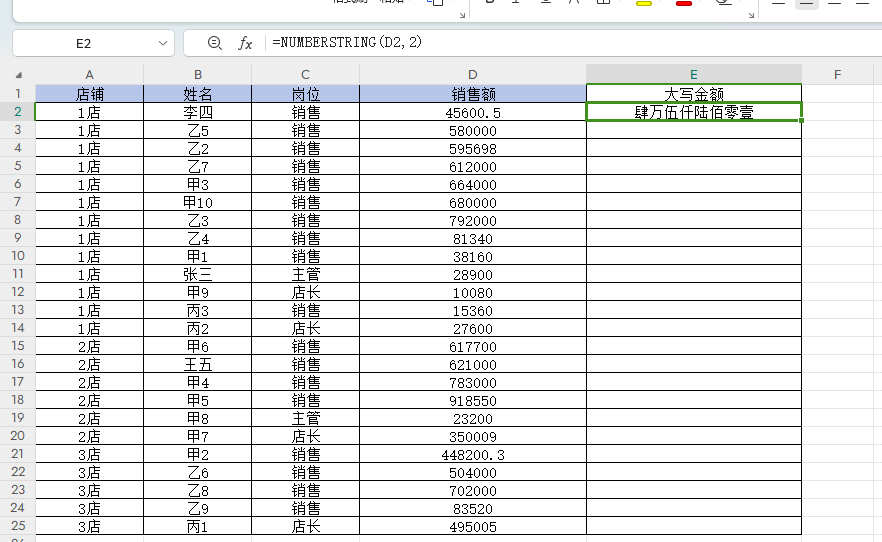The image size is (882, 542).
Task: Select cell E2 with 肆万伍仟陆佰零壹
Action: point(694,112)
